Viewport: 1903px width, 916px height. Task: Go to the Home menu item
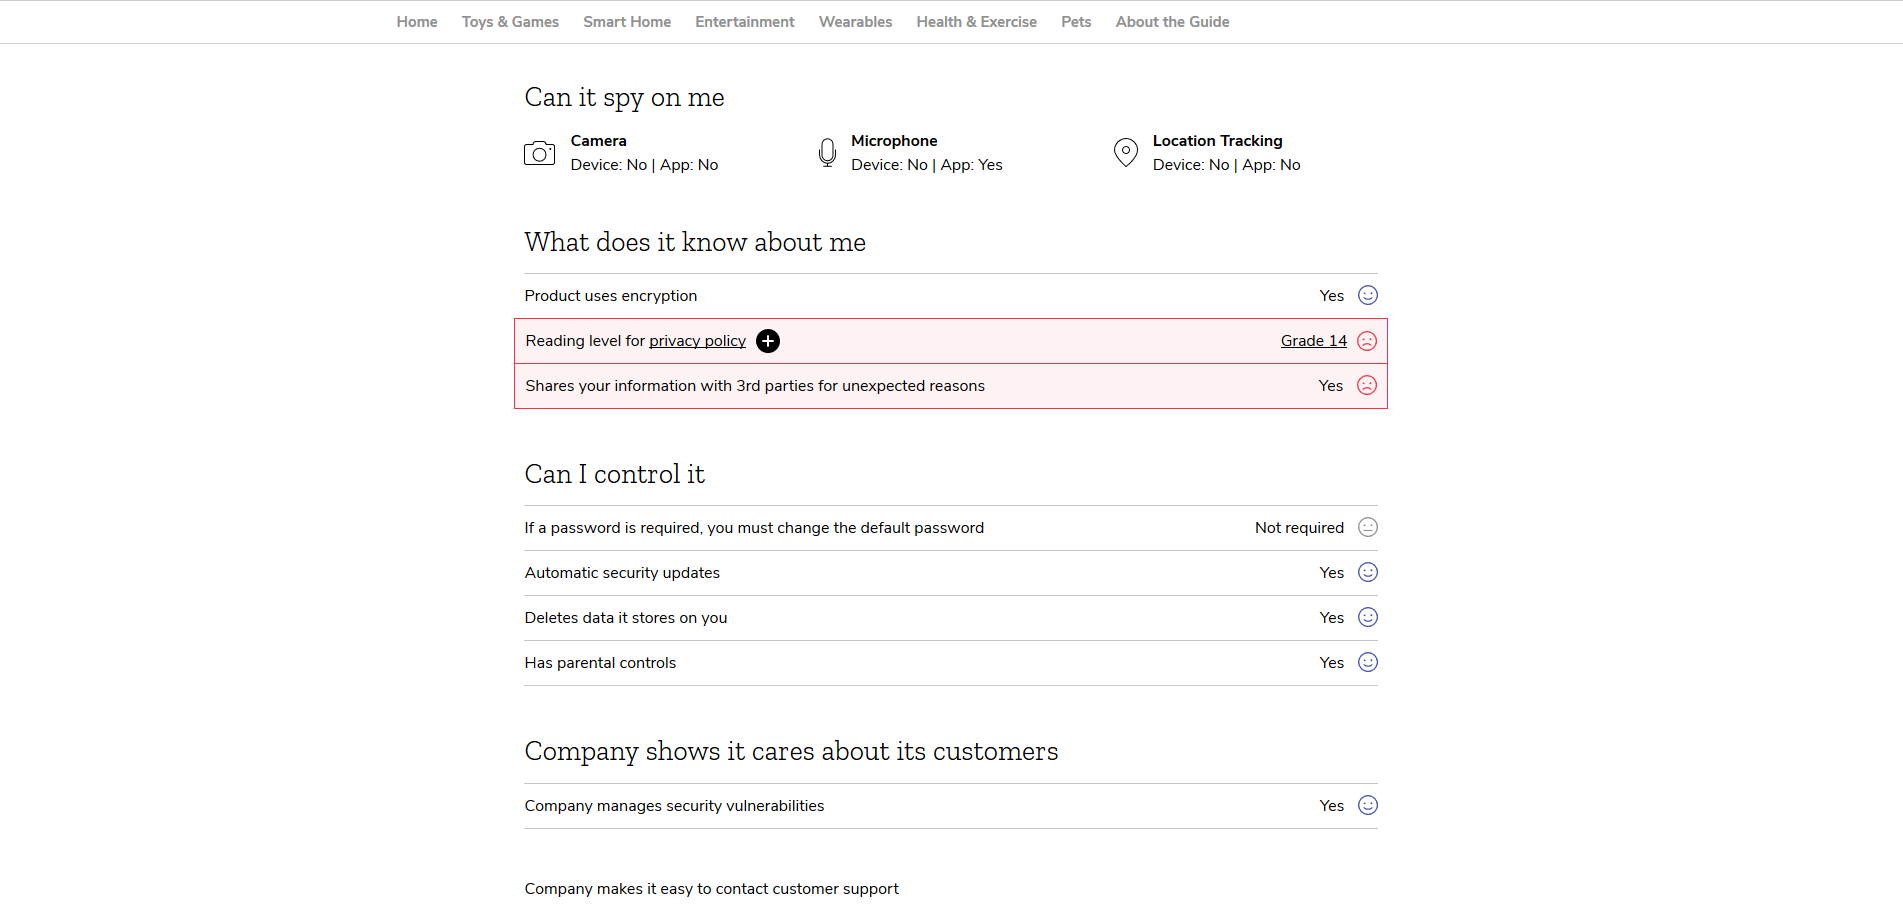[x=417, y=22]
